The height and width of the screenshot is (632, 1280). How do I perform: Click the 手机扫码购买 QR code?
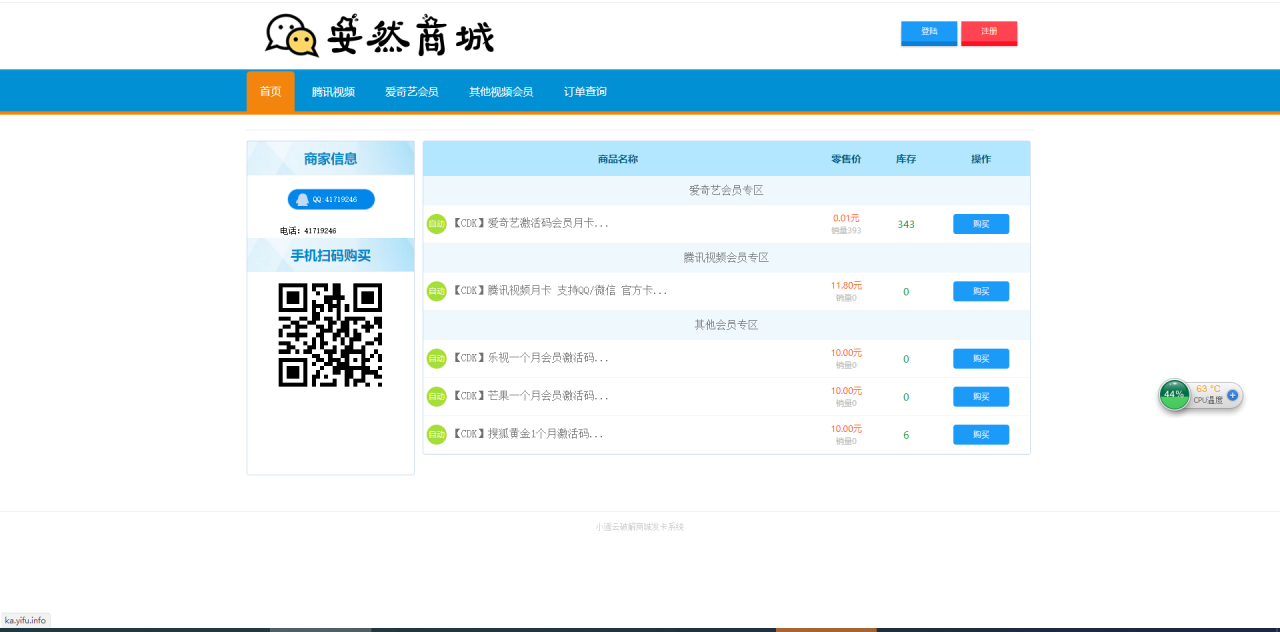coord(329,336)
